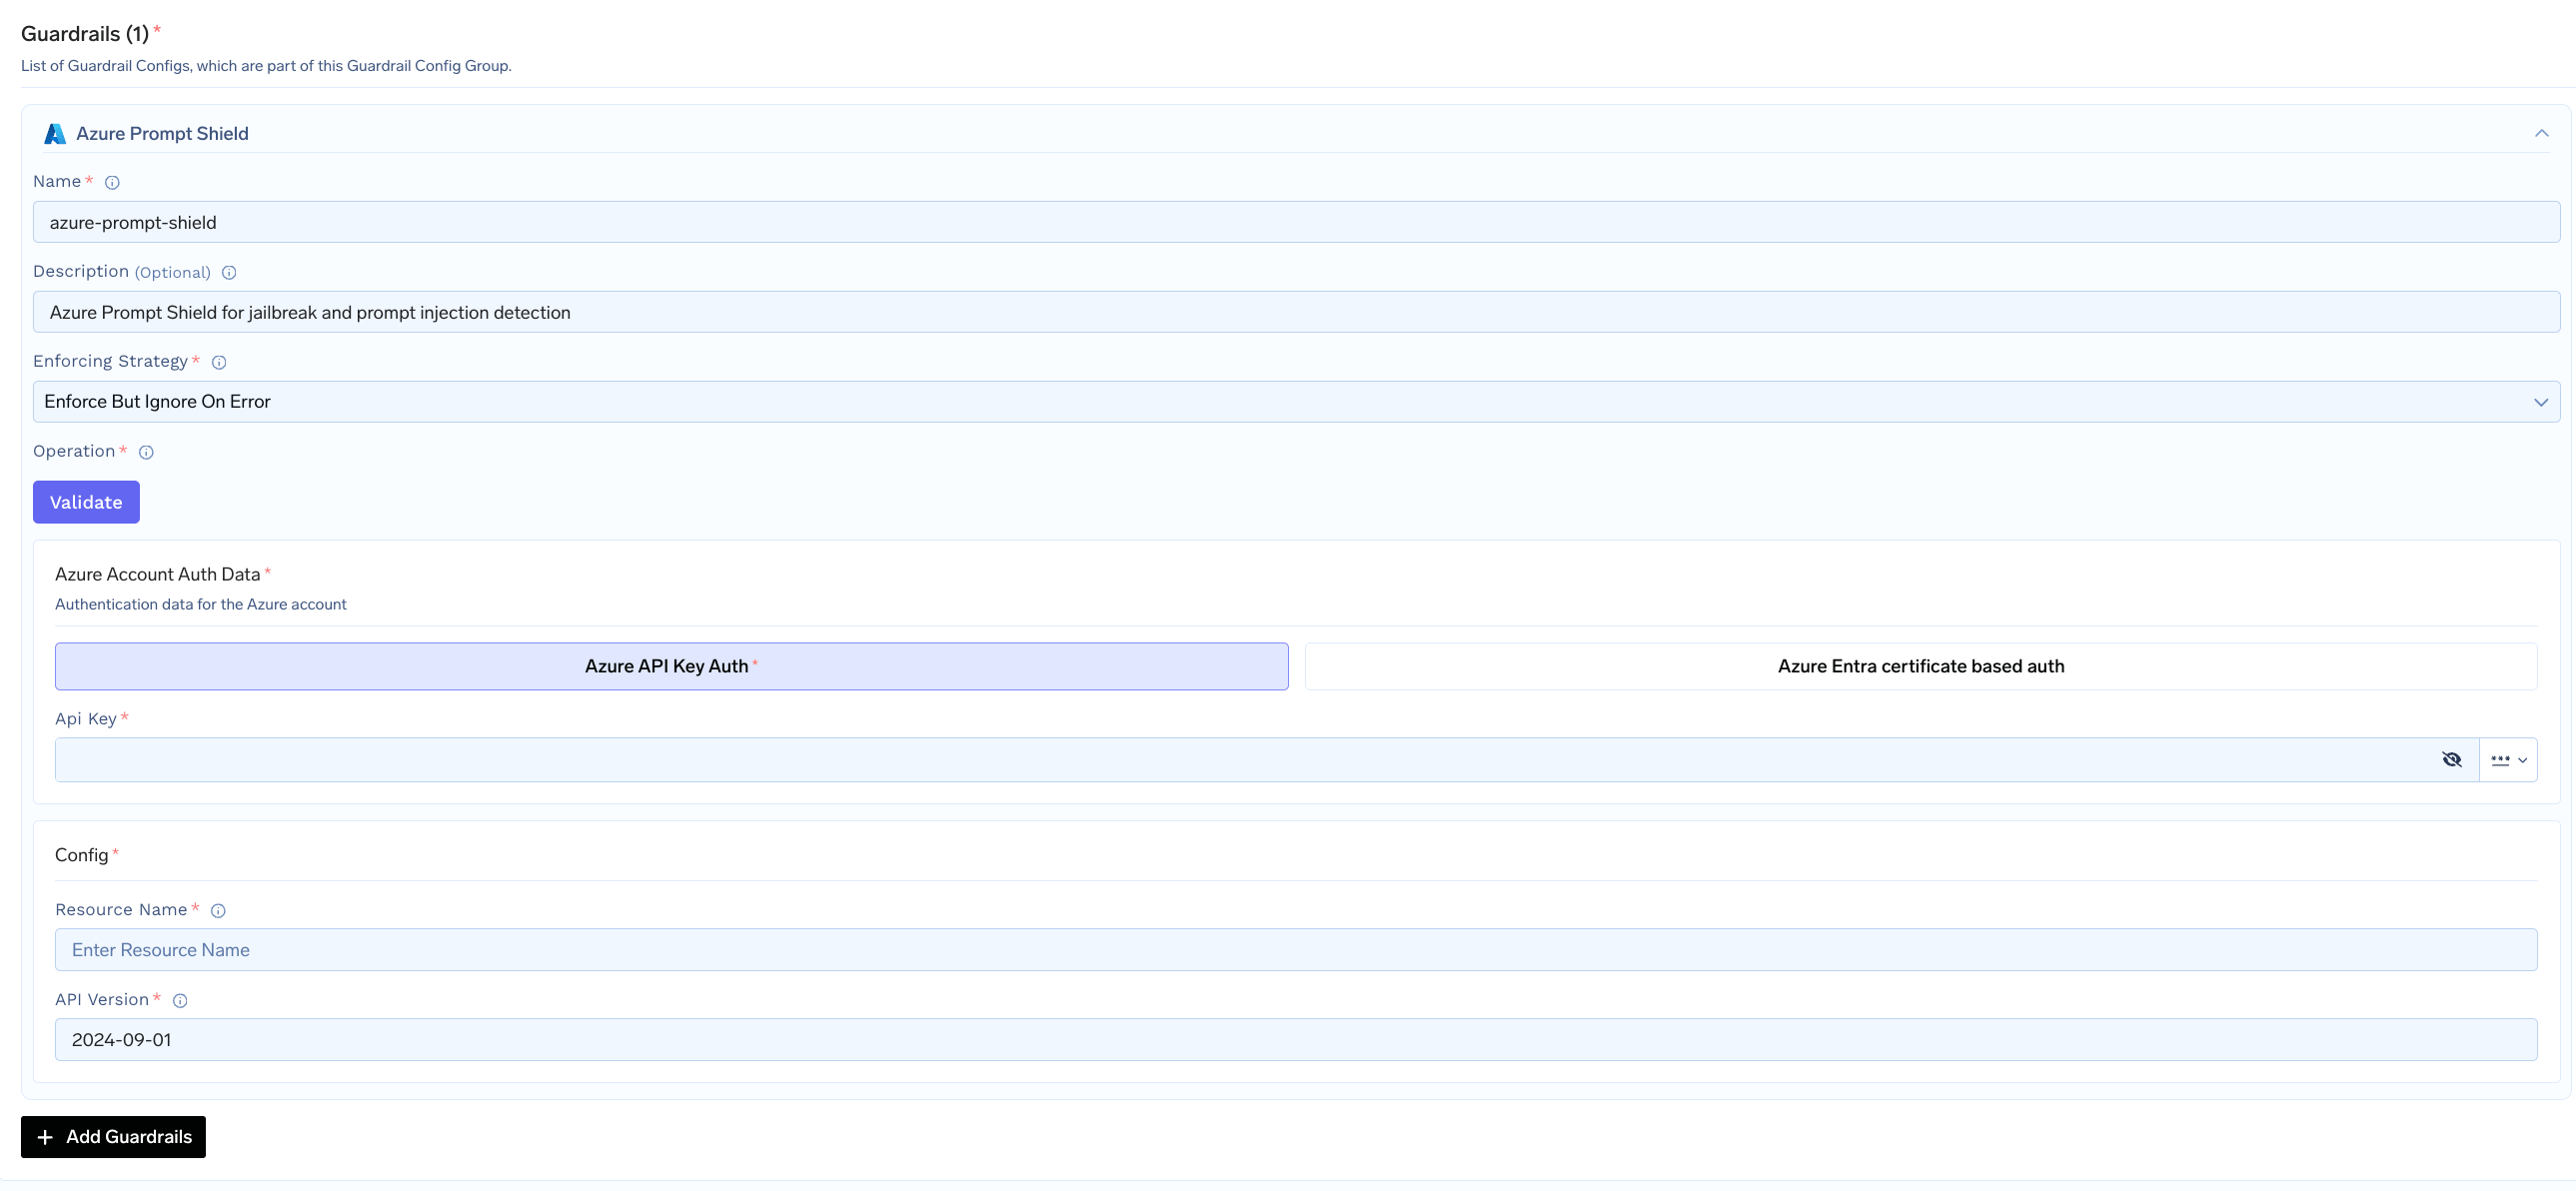Click the Description info icon
Viewport: 2576px width, 1191px height.
228,272
